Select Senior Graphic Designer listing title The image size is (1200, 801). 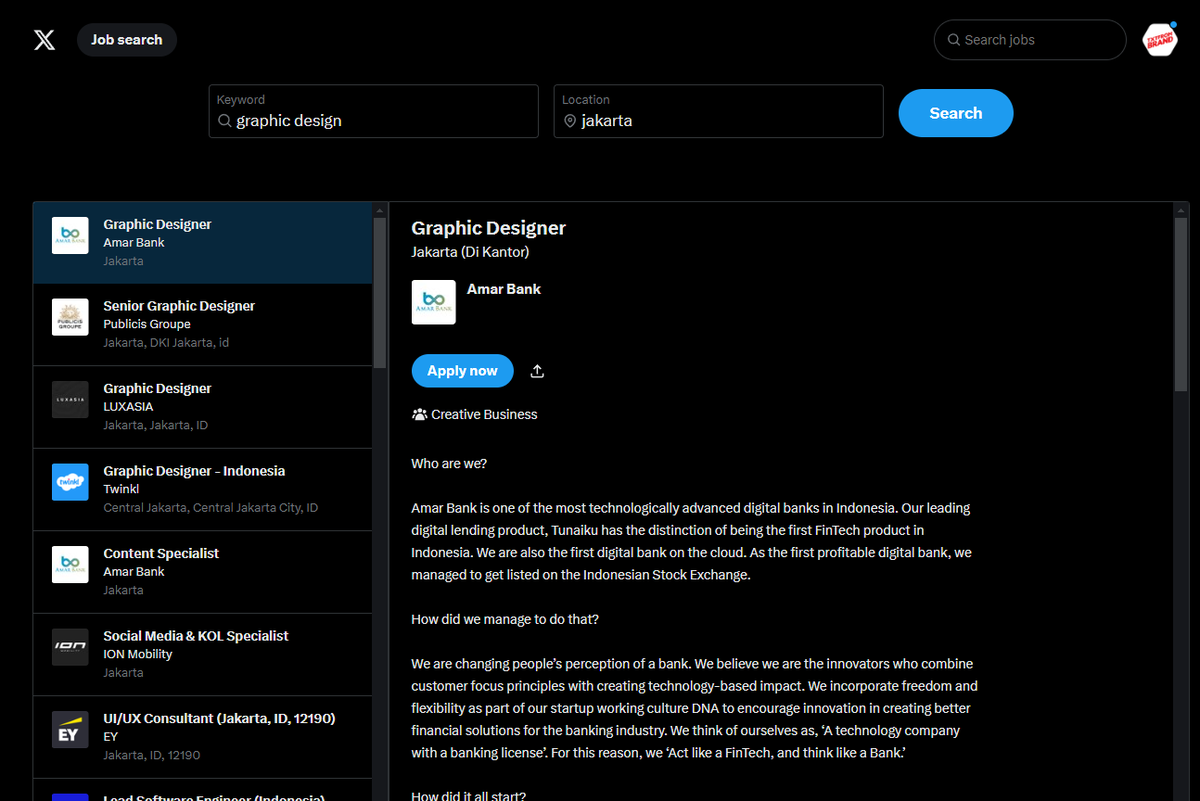pos(179,306)
